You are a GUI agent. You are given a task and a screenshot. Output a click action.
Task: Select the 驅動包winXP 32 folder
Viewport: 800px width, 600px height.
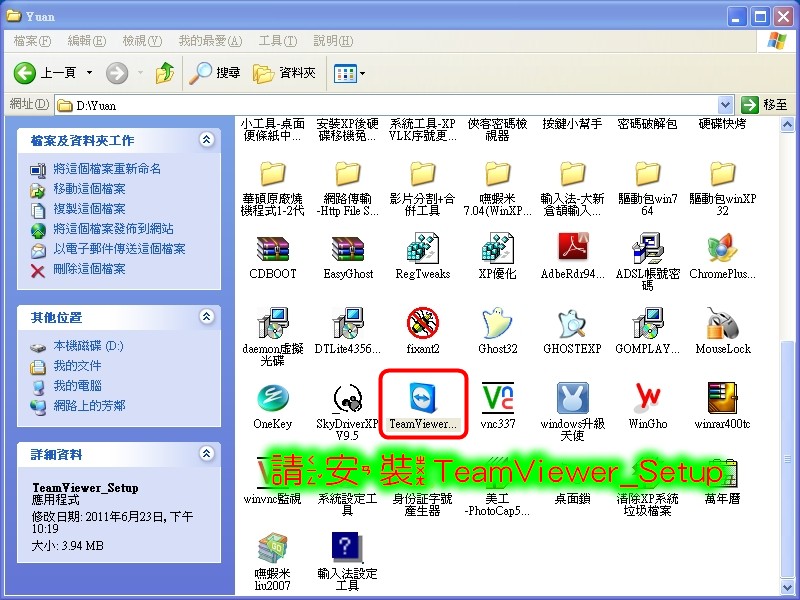(x=722, y=174)
